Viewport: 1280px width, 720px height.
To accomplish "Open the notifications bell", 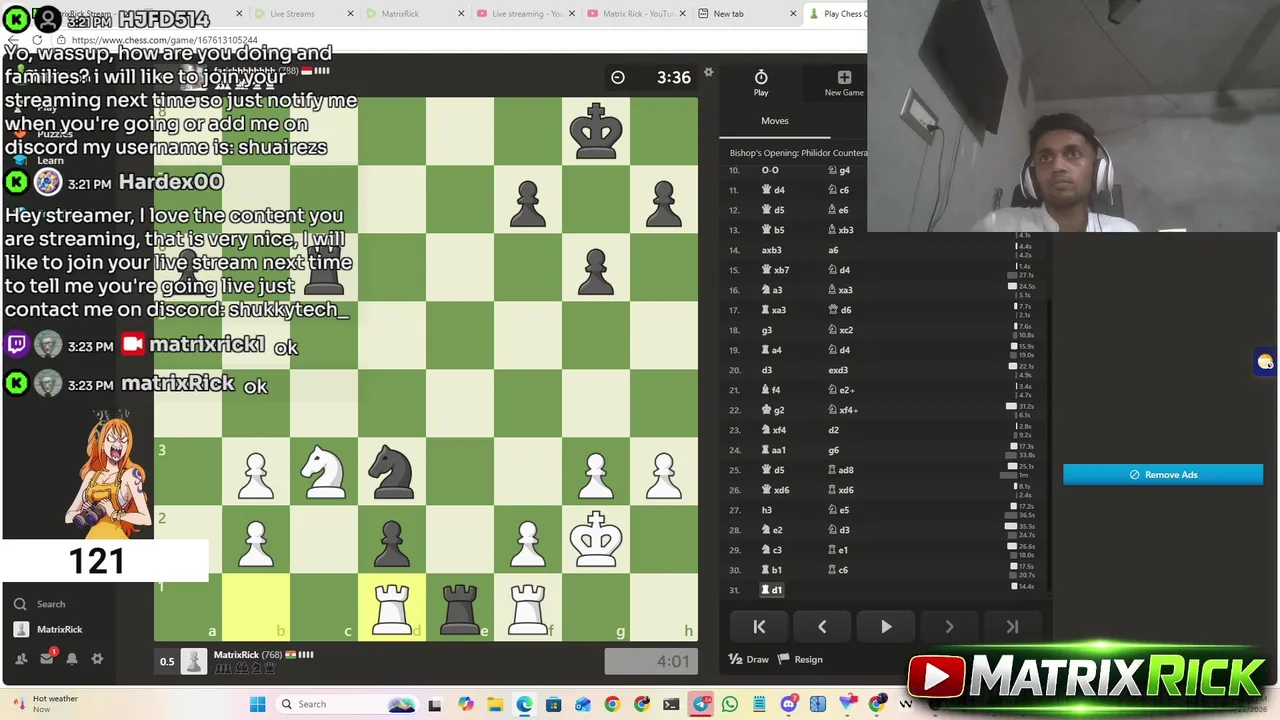I will pyautogui.click(x=72, y=659).
